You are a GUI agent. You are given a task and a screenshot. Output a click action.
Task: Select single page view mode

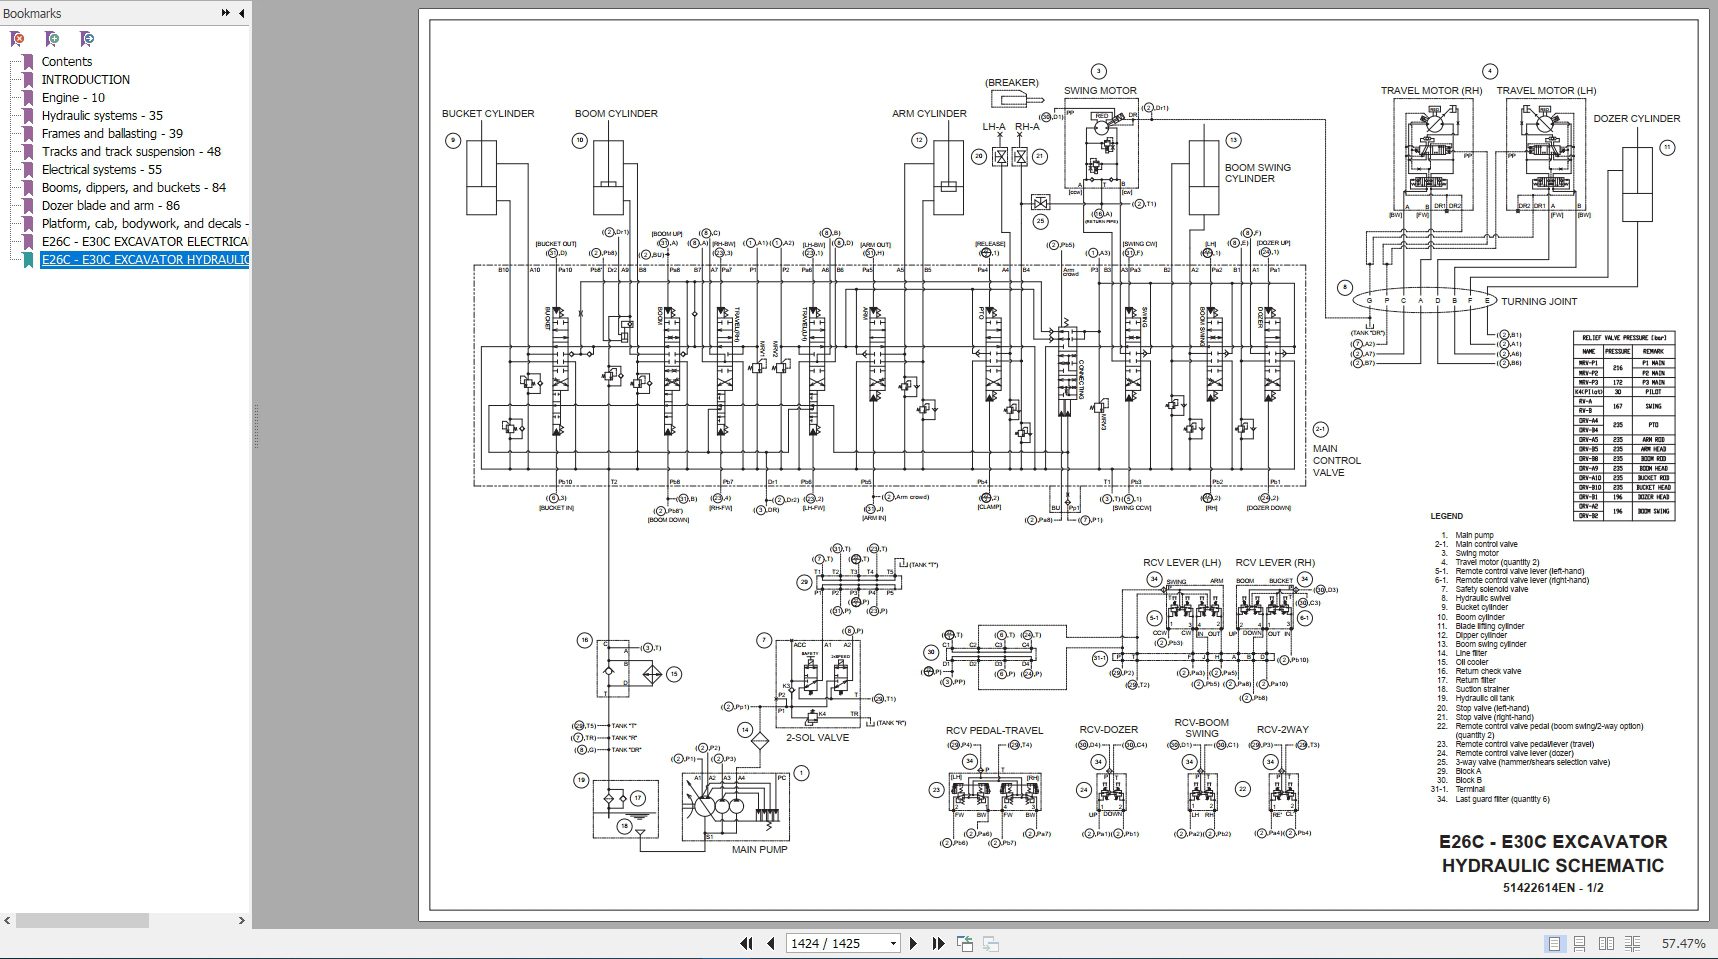tap(1553, 942)
